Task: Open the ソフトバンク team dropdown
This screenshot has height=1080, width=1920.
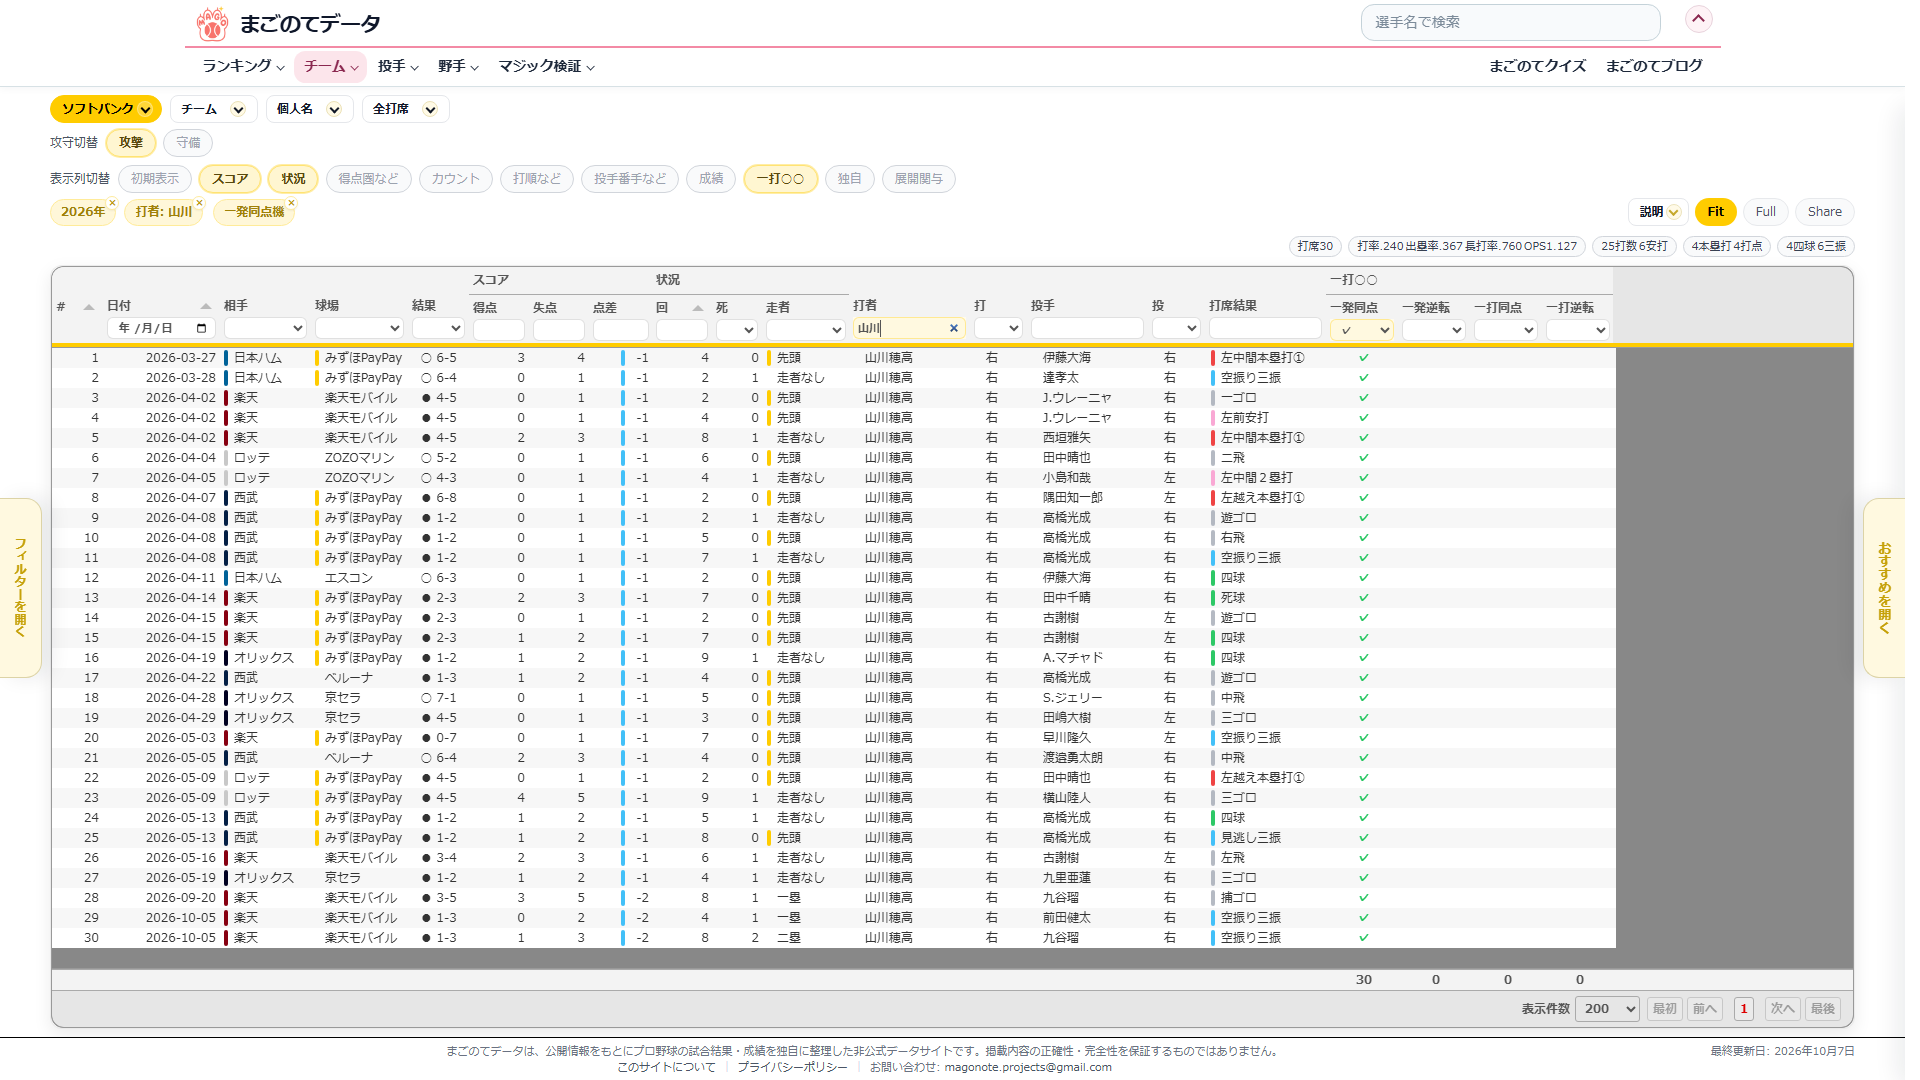Action: 106,109
